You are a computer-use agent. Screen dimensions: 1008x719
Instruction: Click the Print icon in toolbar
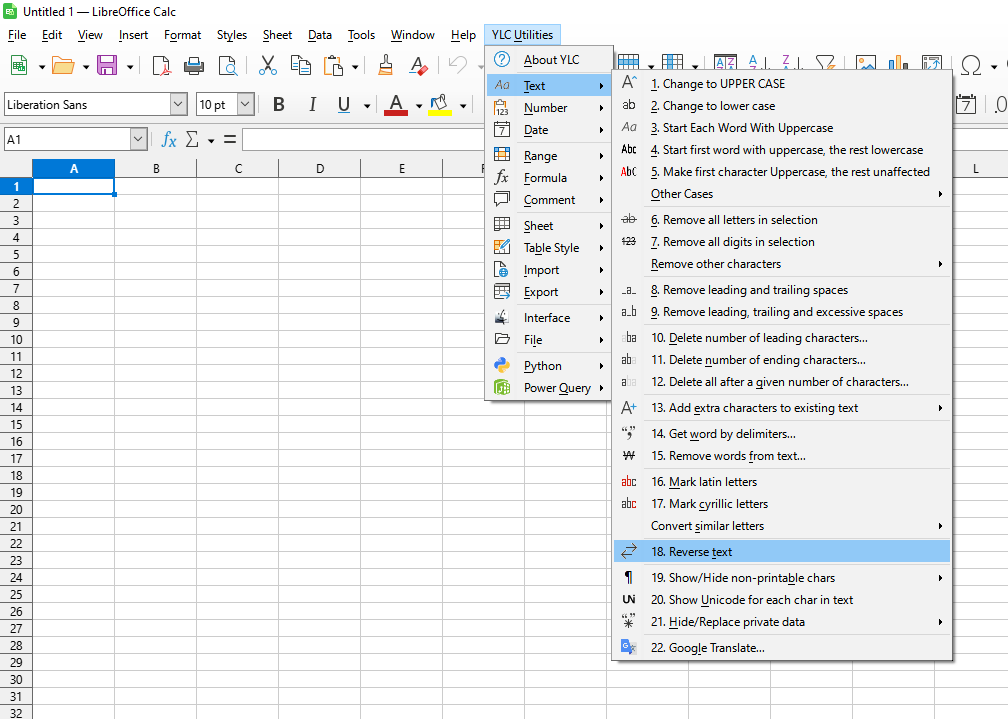(194, 66)
